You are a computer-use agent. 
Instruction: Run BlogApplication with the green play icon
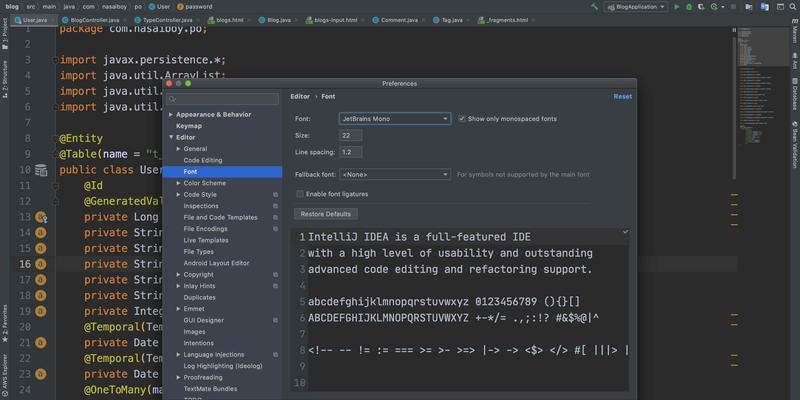[677, 7]
